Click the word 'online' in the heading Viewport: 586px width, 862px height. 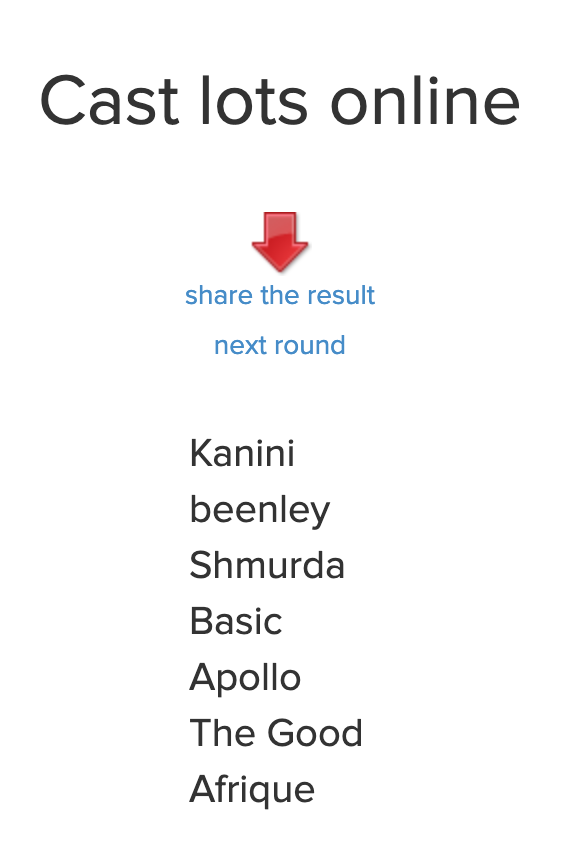[425, 101]
